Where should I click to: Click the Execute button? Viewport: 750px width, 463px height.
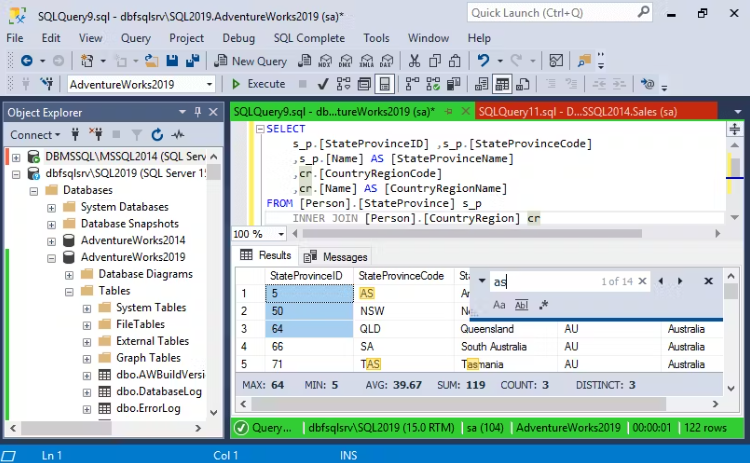[x=258, y=84]
